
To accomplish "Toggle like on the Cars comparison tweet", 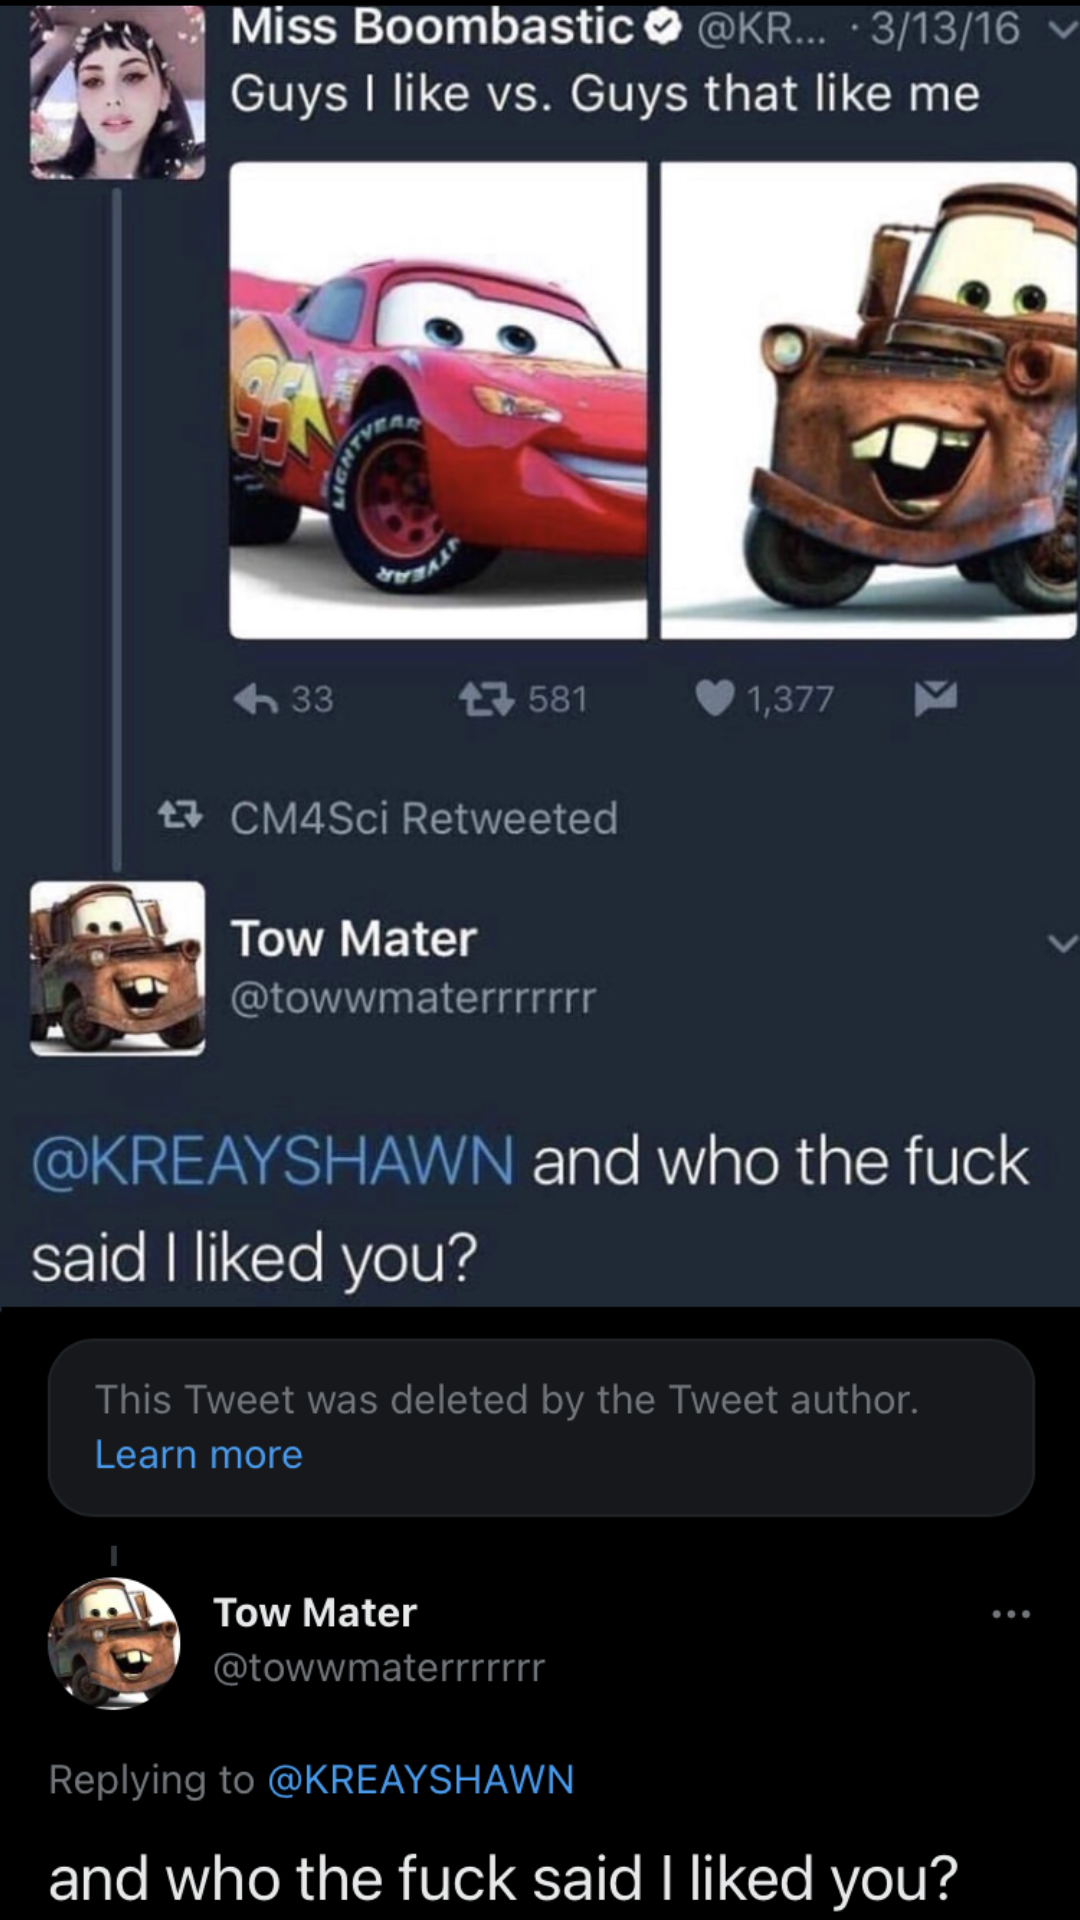I will 715,698.
